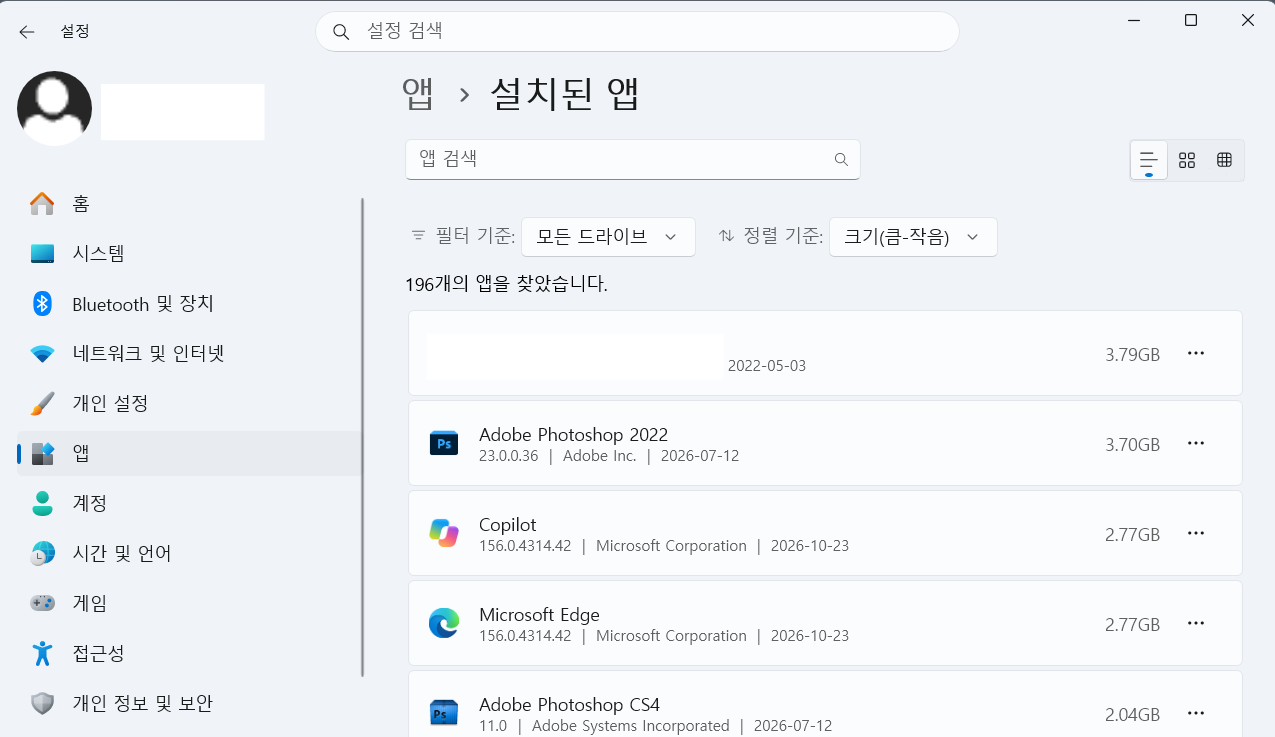Select 시간 및 언어 in the sidebar
Viewport: 1275px width, 737px height.
pyautogui.click(x=189, y=553)
